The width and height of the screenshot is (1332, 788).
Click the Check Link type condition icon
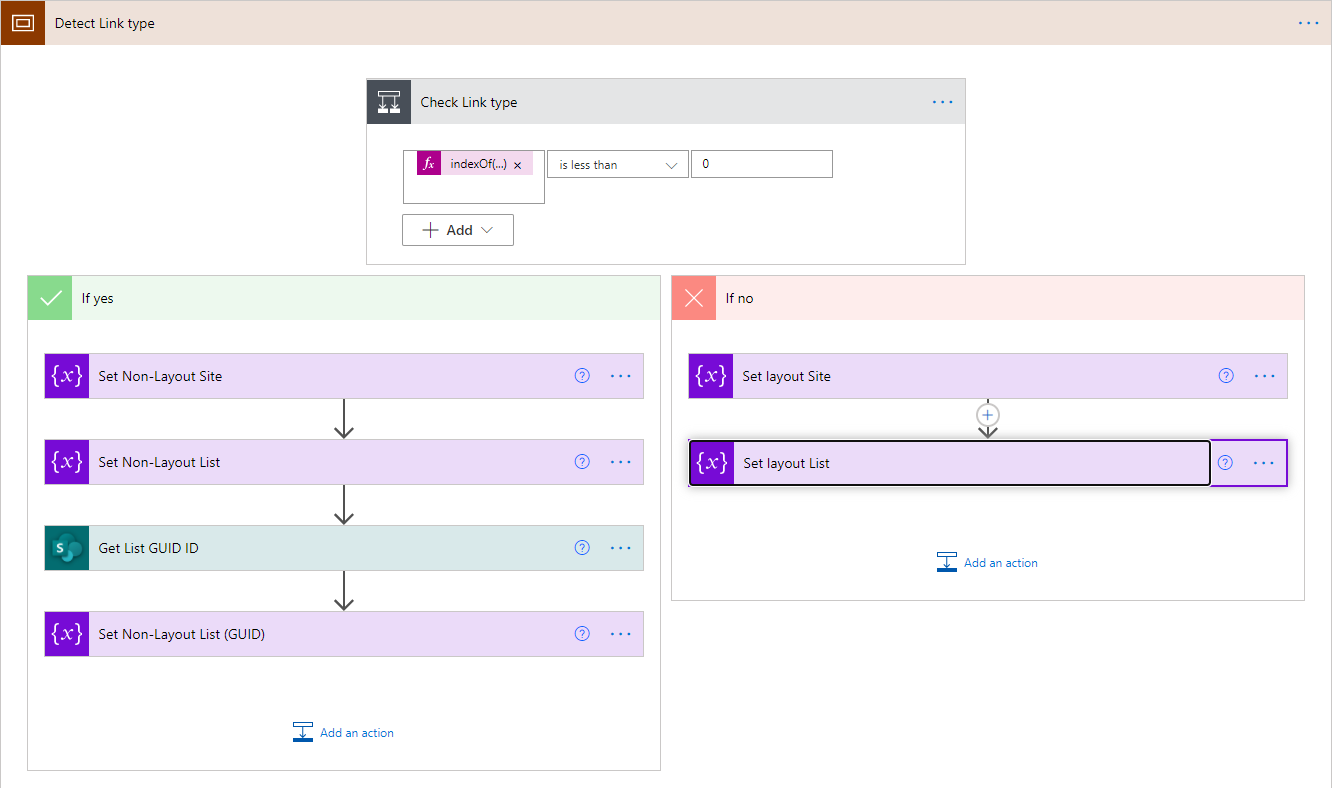pyautogui.click(x=389, y=102)
